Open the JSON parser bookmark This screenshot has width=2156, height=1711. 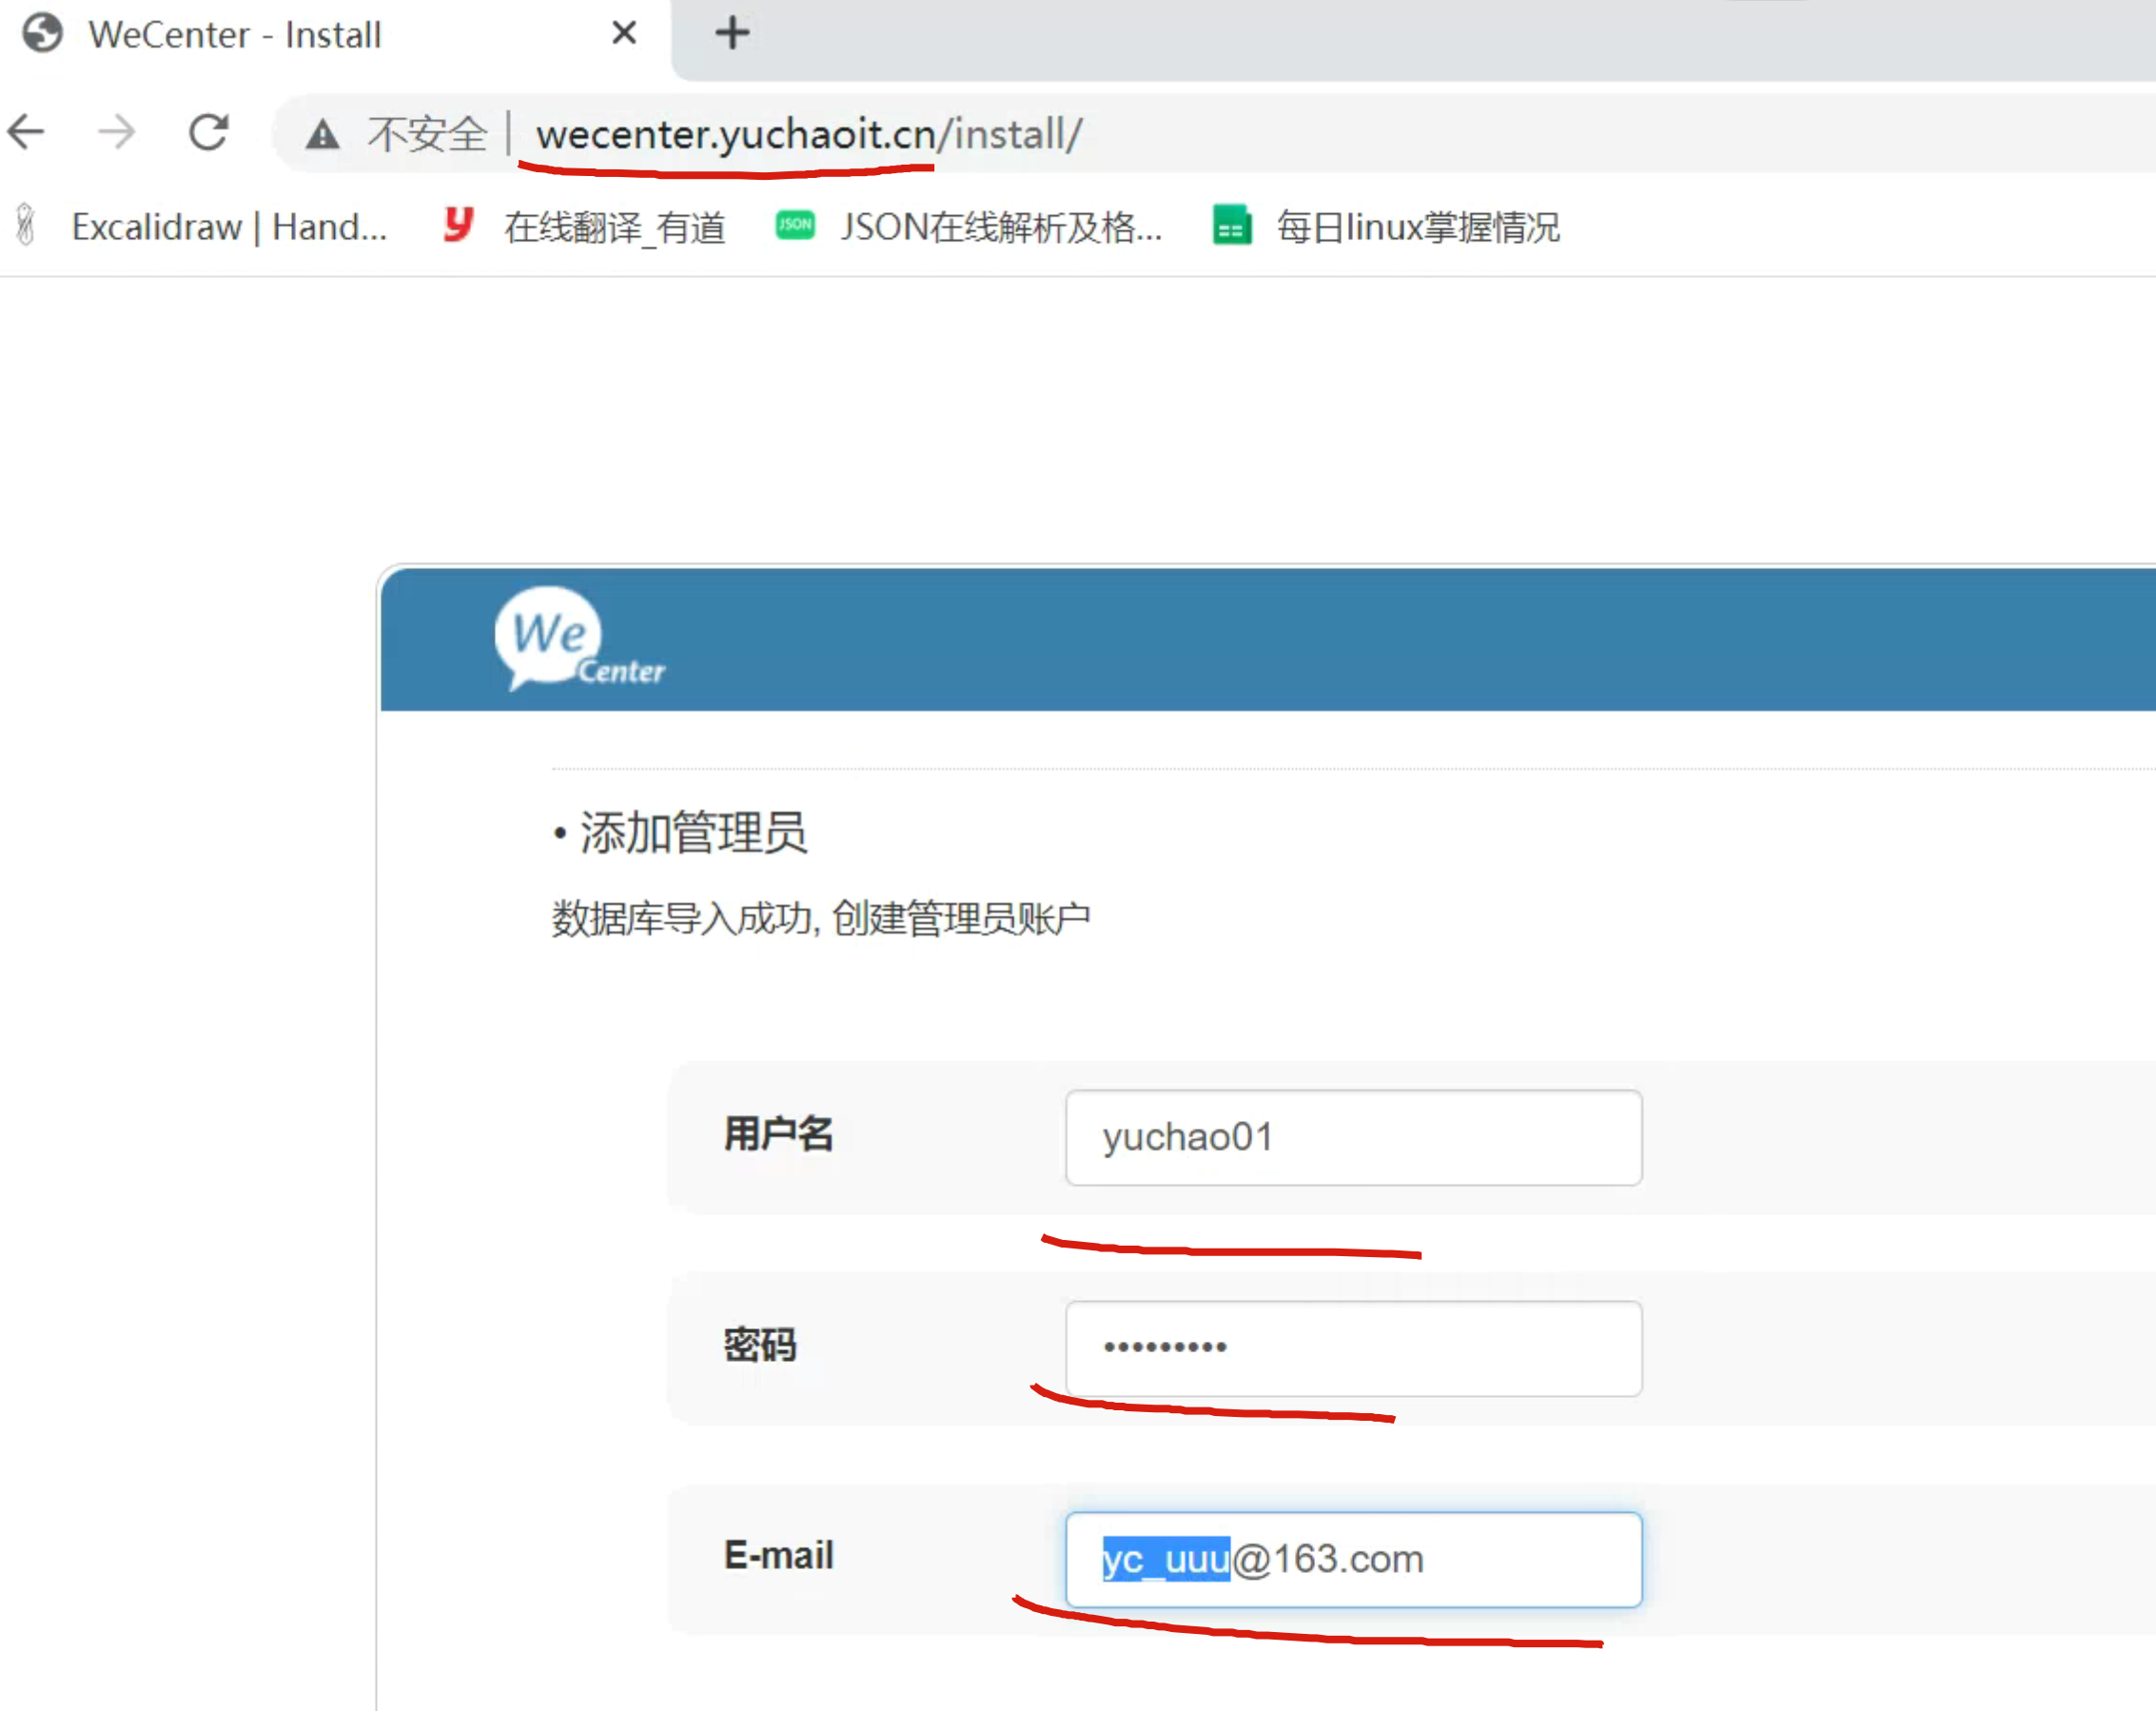[968, 227]
